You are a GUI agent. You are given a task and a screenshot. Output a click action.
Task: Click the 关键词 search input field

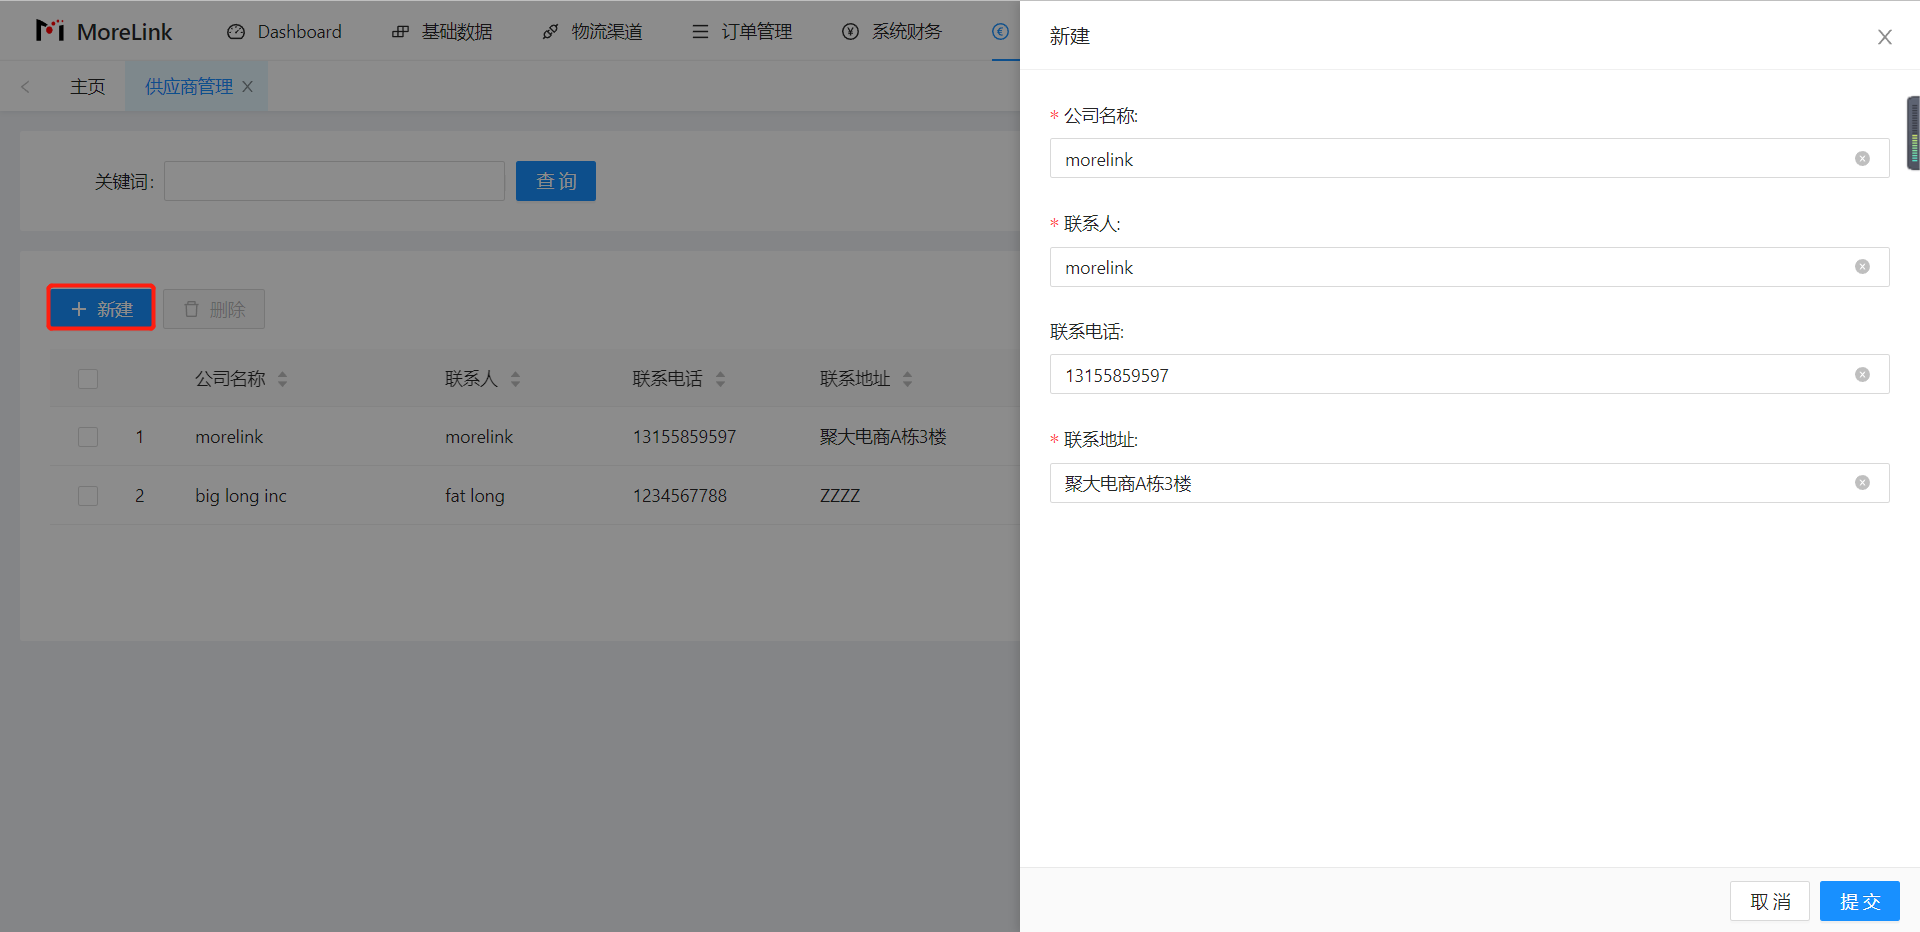pyautogui.click(x=334, y=181)
